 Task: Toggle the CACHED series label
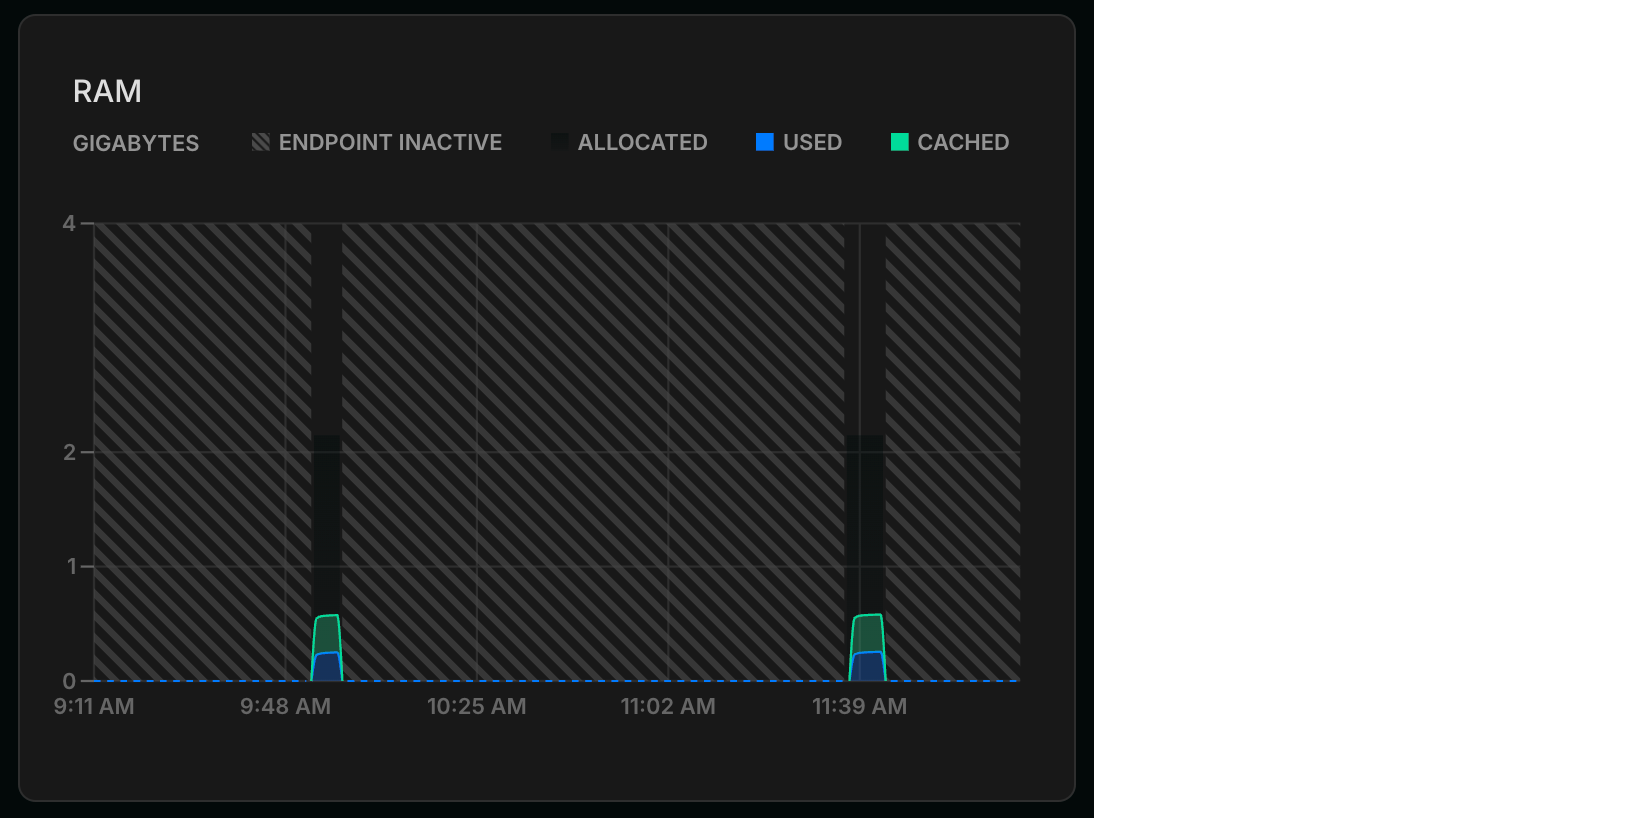[x=963, y=142]
